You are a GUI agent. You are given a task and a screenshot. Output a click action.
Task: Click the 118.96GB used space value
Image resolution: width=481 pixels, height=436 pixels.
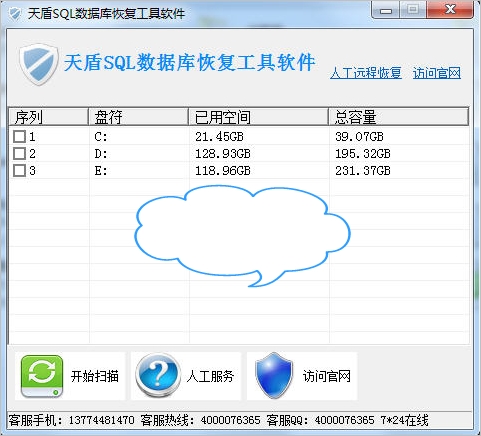pos(223,171)
